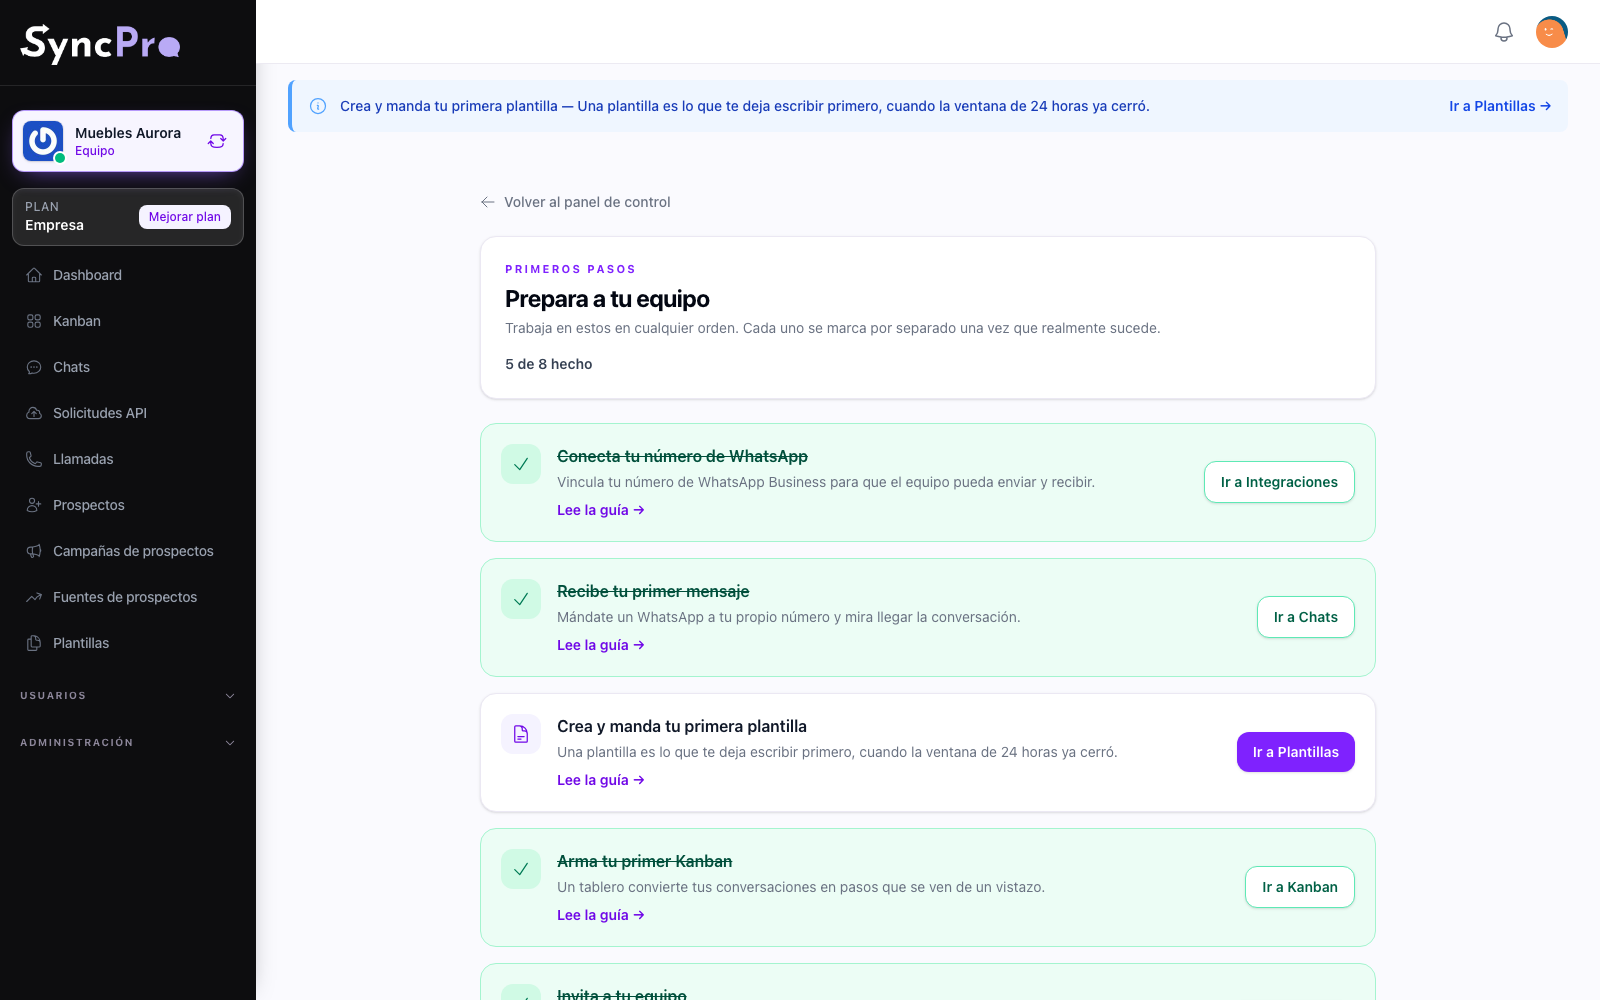Click Mejorar plan button
The height and width of the screenshot is (1000, 1600).
[185, 217]
